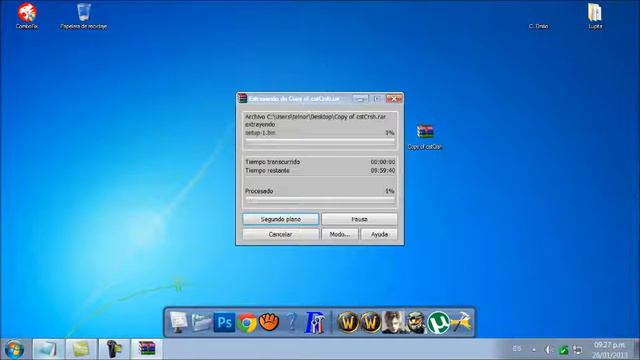Click the WinRAR icon in the dialog title bar
The width and height of the screenshot is (640, 360).
tap(243, 98)
